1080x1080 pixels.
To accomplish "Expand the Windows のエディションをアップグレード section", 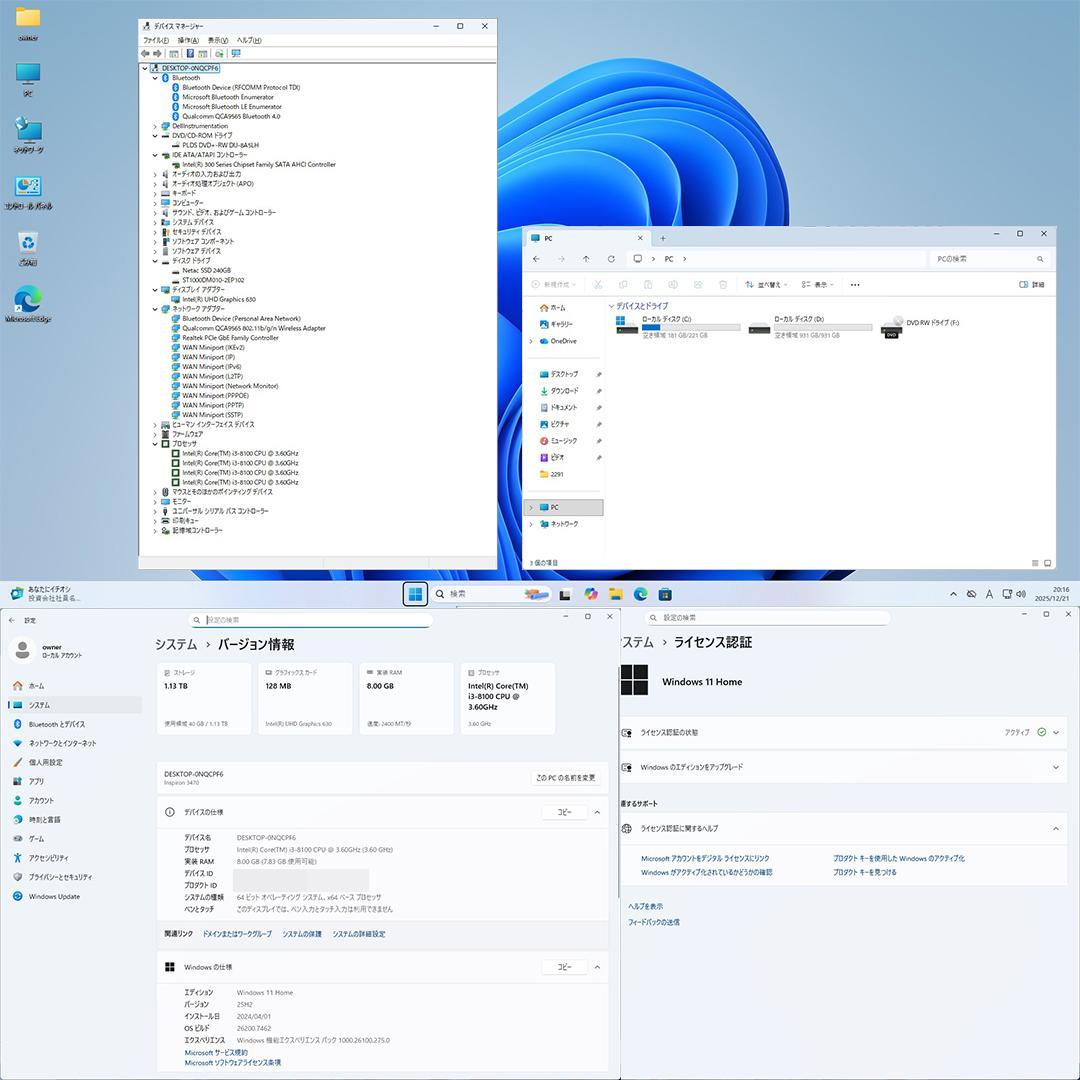I will pos(1055,768).
